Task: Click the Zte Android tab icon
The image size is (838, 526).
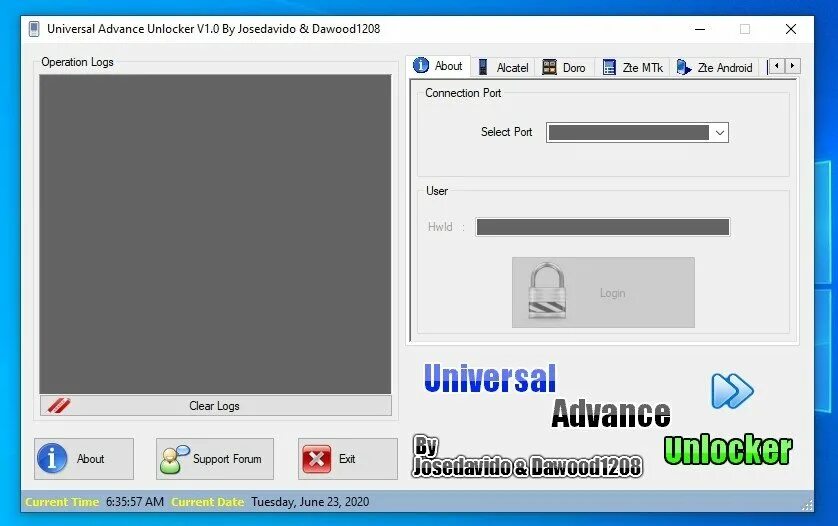Action: (684, 67)
